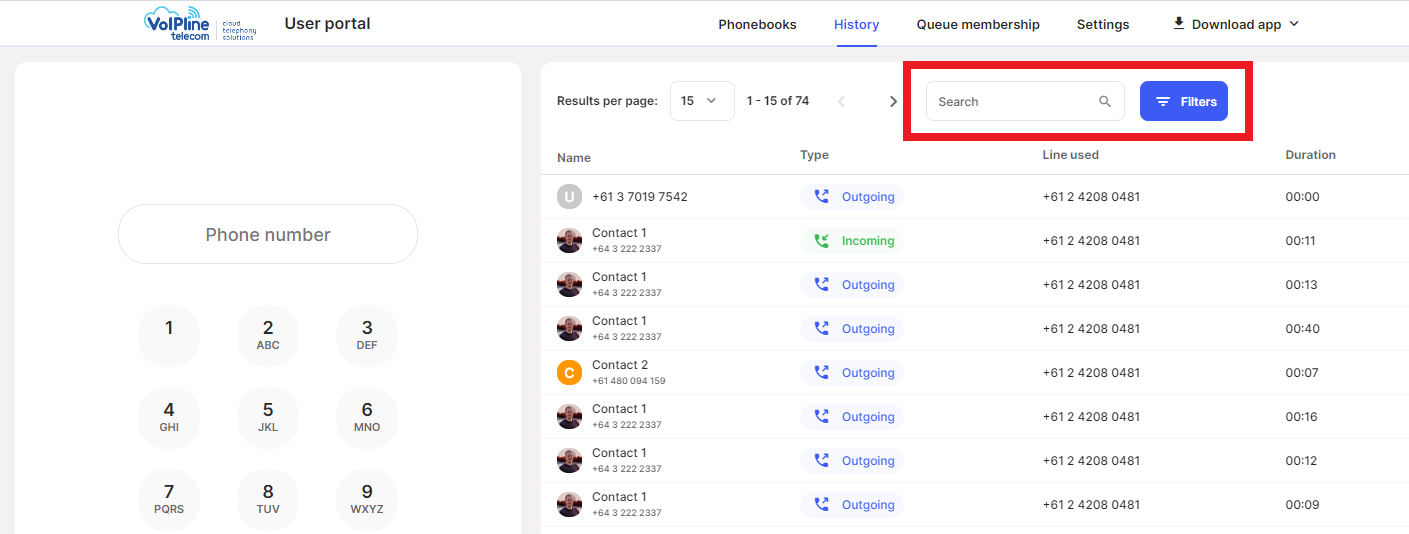Dial digit 6 MNO on the keypad
The height and width of the screenshot is (534, 1409).
367,418
